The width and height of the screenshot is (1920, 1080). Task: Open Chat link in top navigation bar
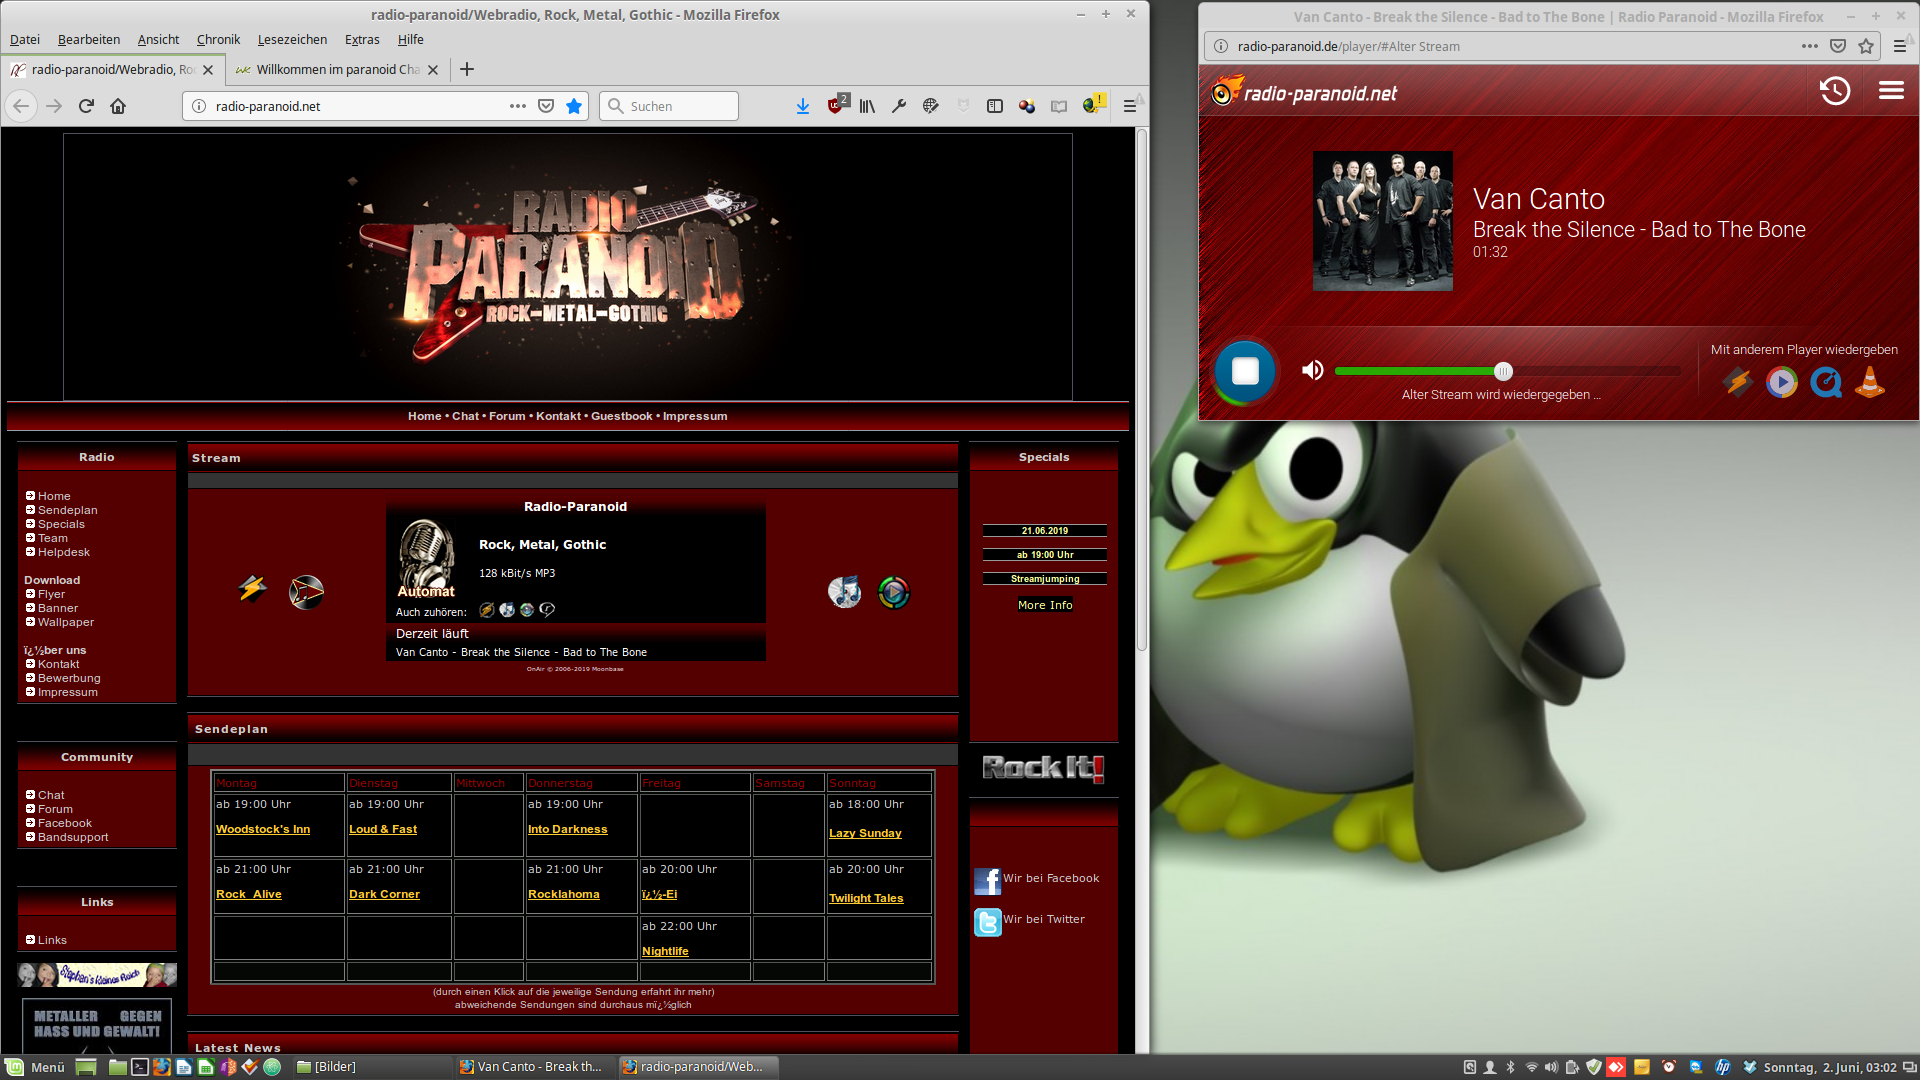465,416
